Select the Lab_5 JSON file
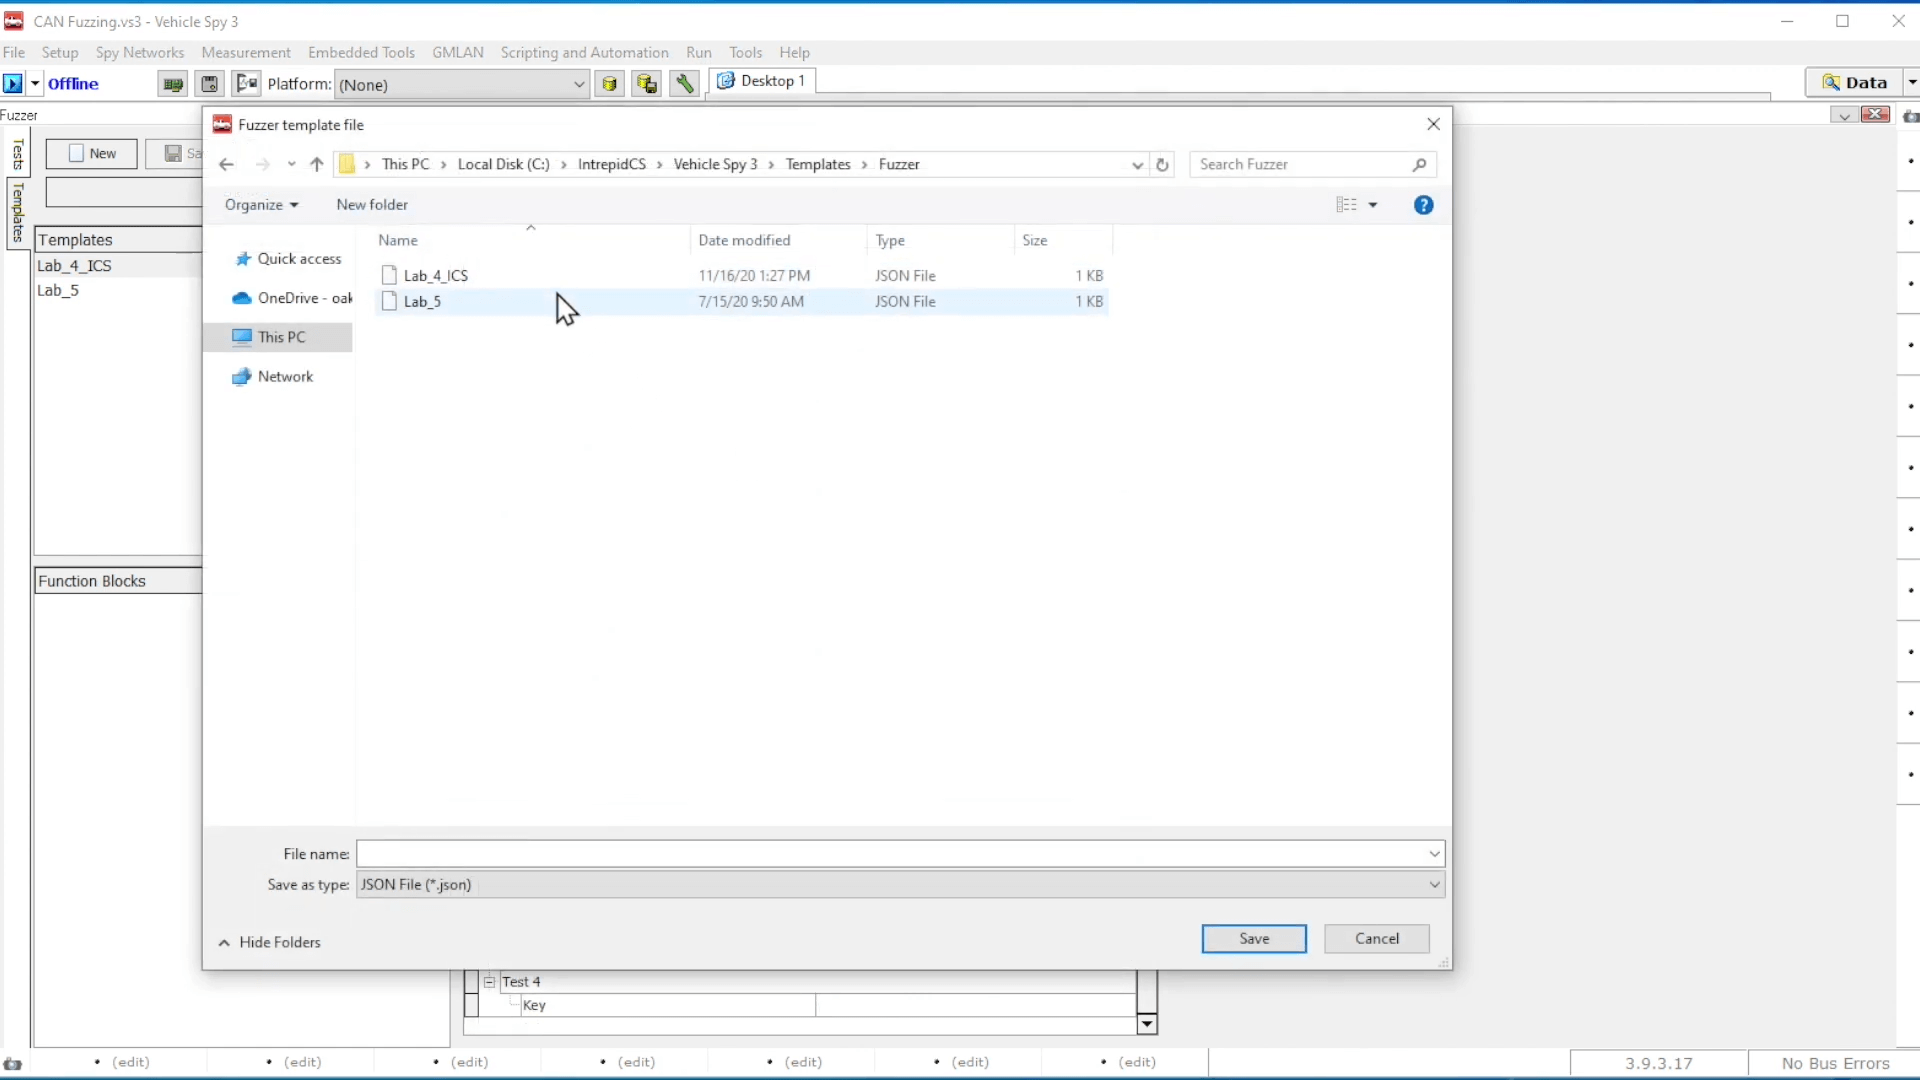The image size is (1920, 1080). 422,302
